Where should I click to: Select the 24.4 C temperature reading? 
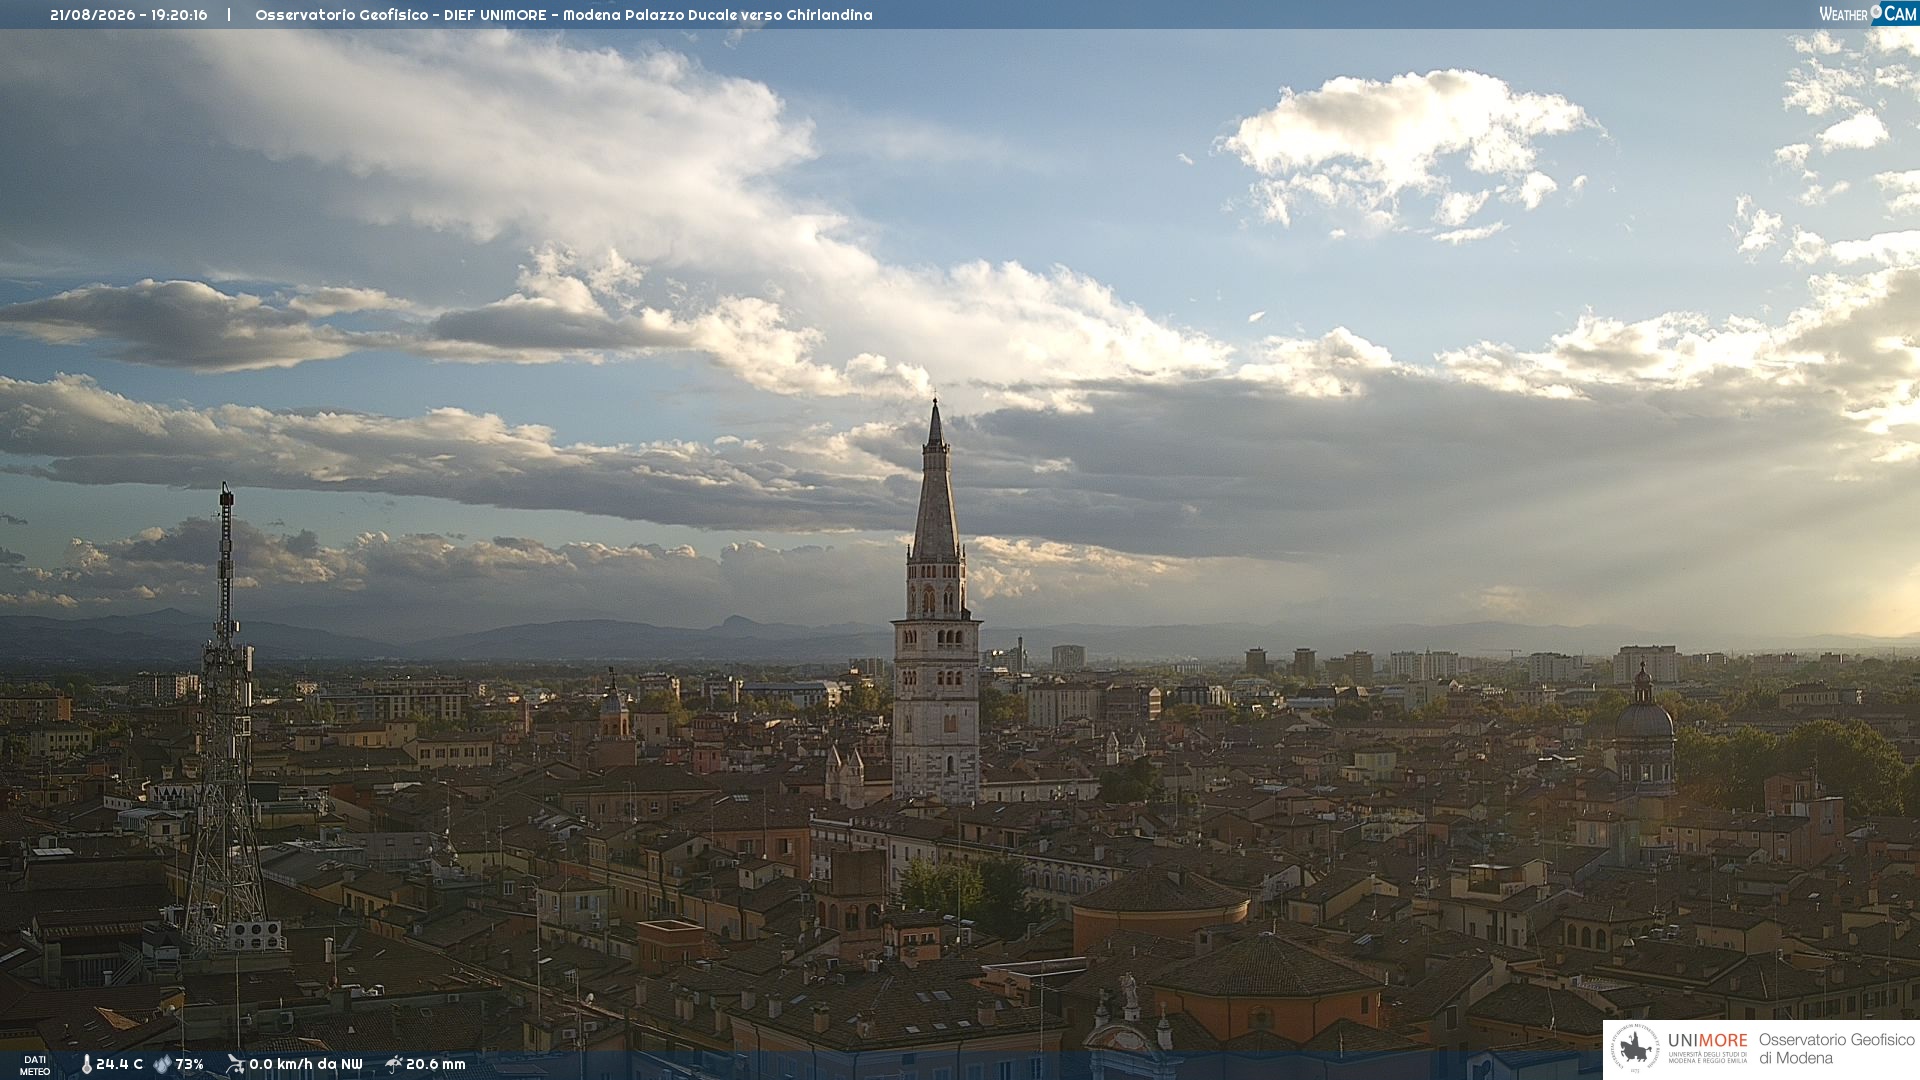(x=119, y=1065)
